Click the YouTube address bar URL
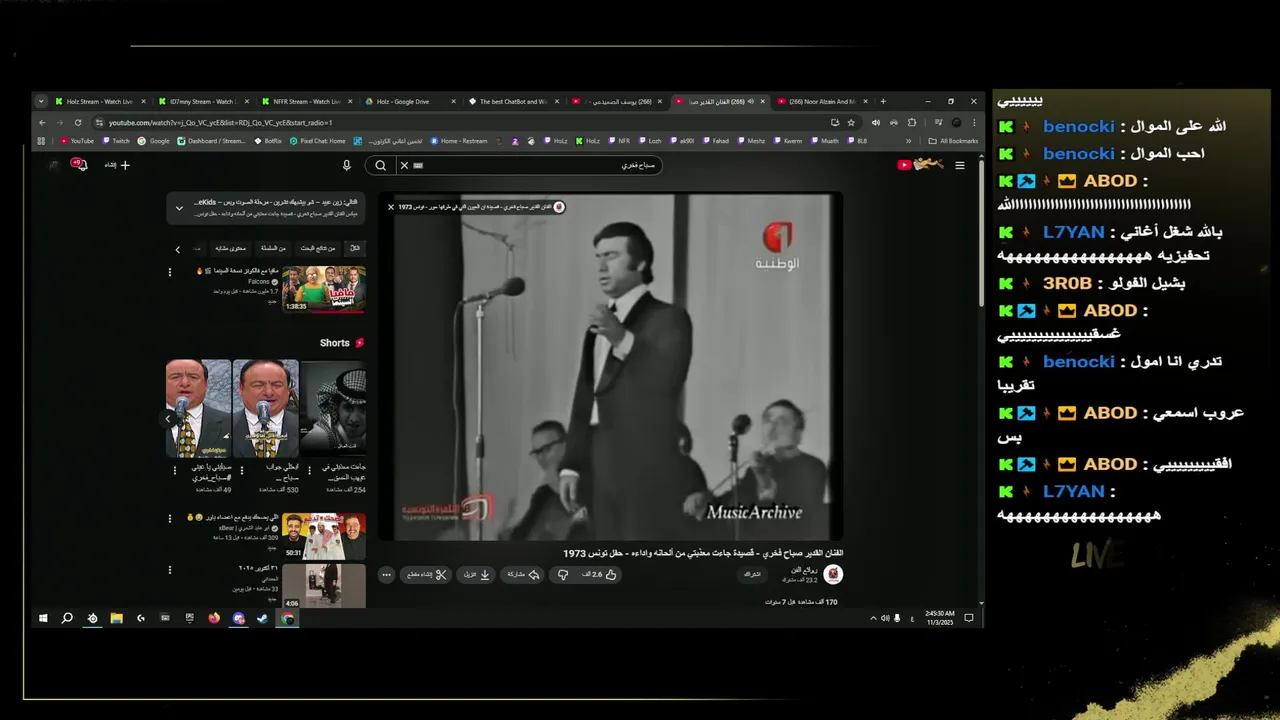Image resolution: width=1280 pixels, height=720 pixels. (220, 123)
